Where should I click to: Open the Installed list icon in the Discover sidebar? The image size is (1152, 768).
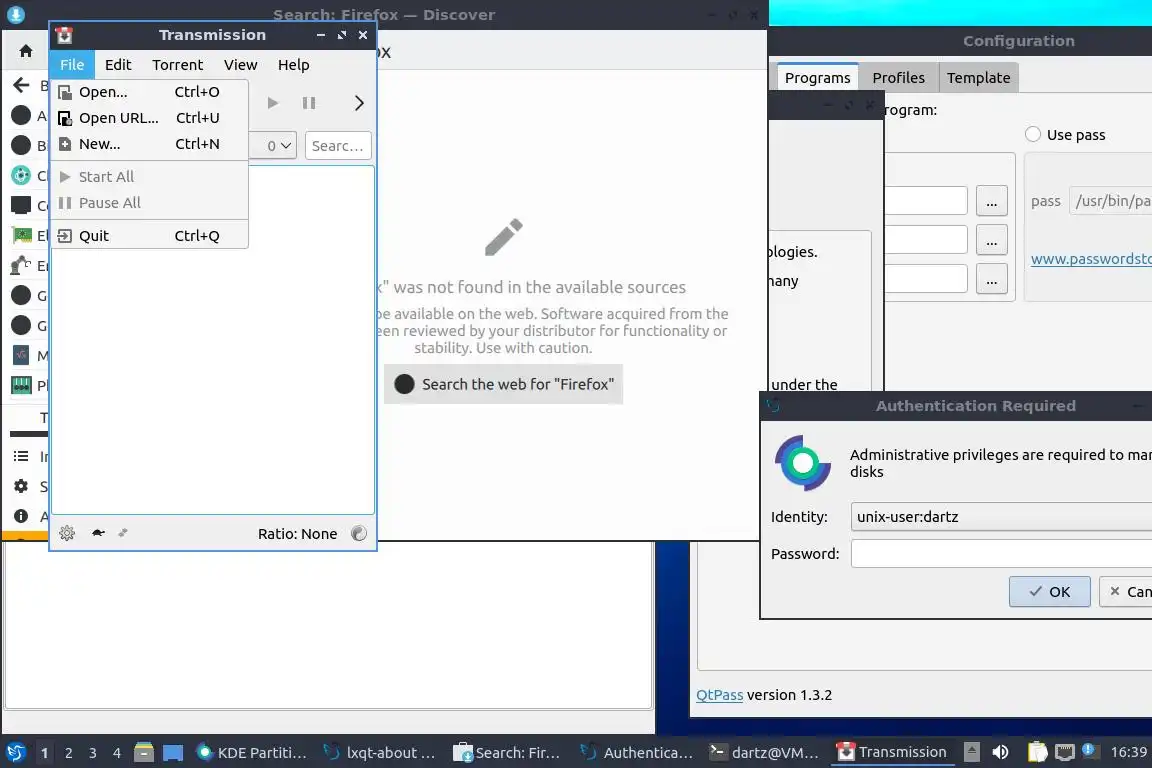tap(21, 456)
